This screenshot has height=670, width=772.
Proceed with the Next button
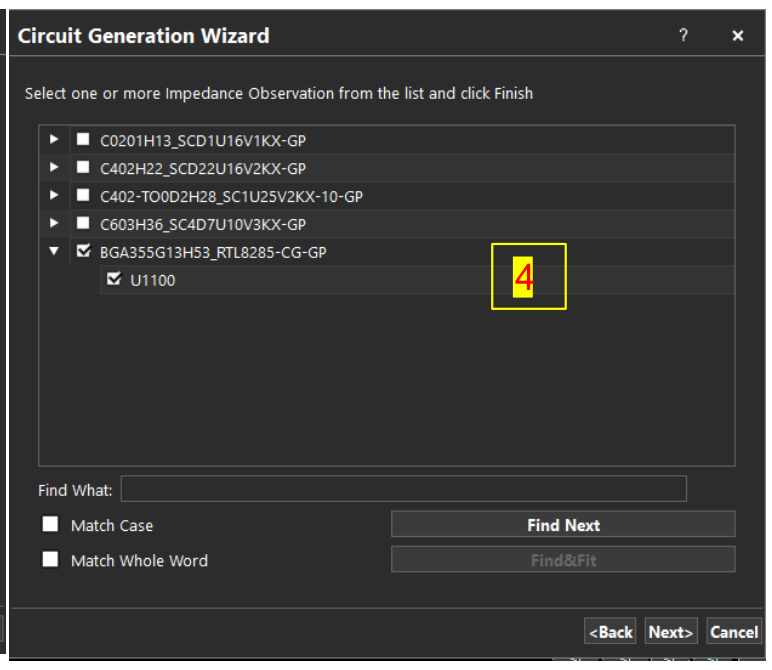coord(671,632)
